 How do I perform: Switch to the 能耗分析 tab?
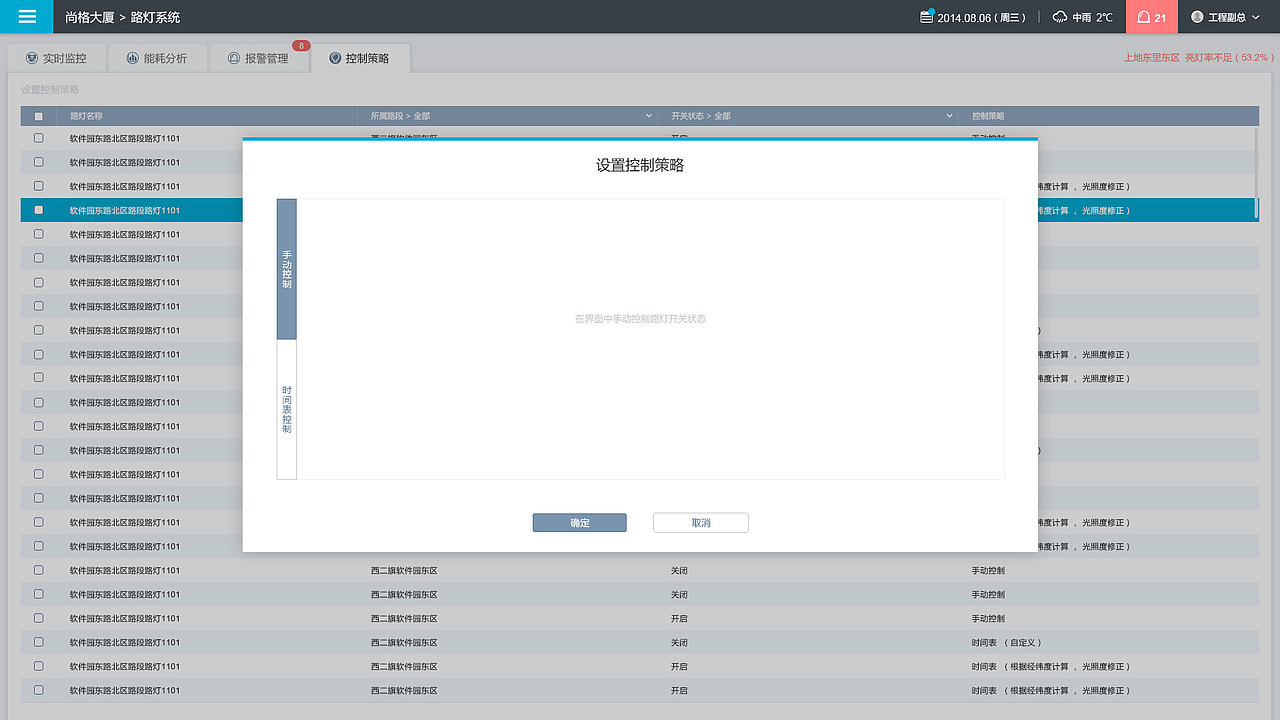pos(157,58)
